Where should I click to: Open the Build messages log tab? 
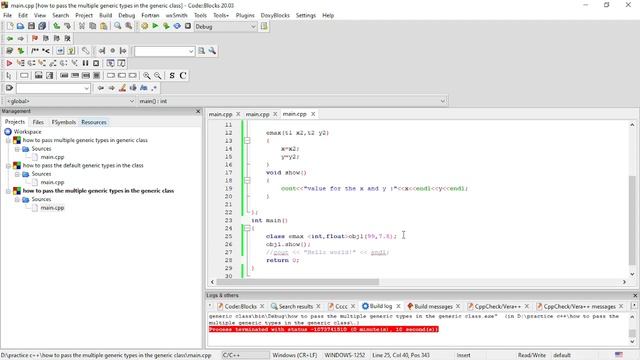pyautogui.click(x=433, y=306)
